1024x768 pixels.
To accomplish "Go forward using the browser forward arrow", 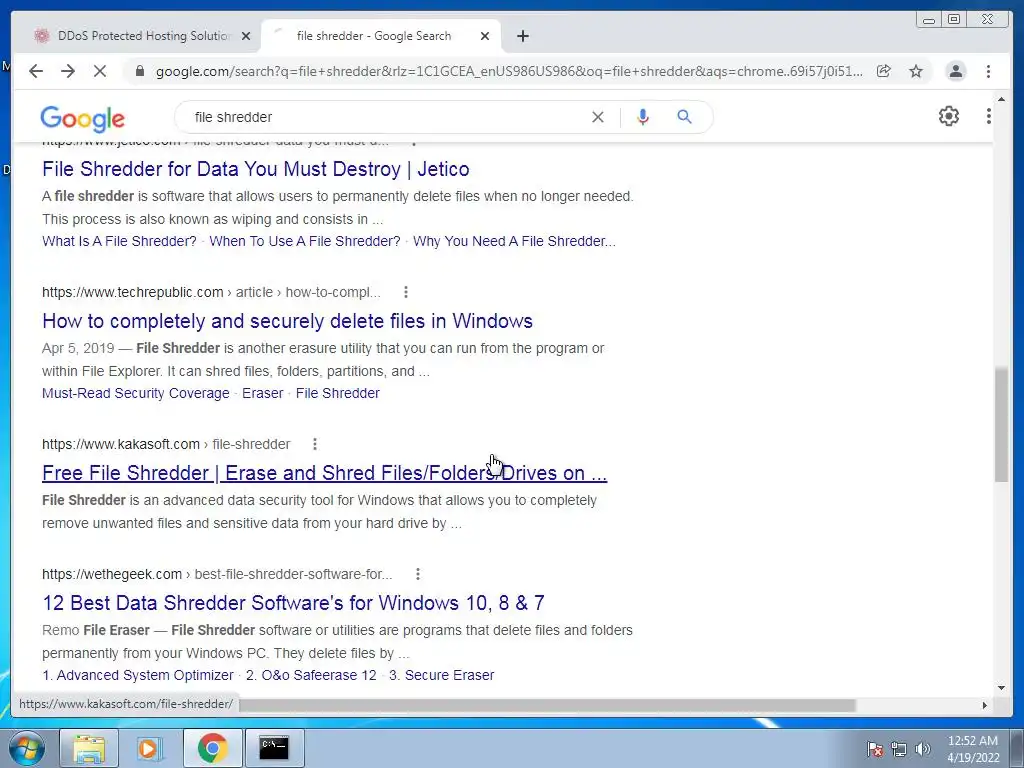I will click(x=68, y=71).
